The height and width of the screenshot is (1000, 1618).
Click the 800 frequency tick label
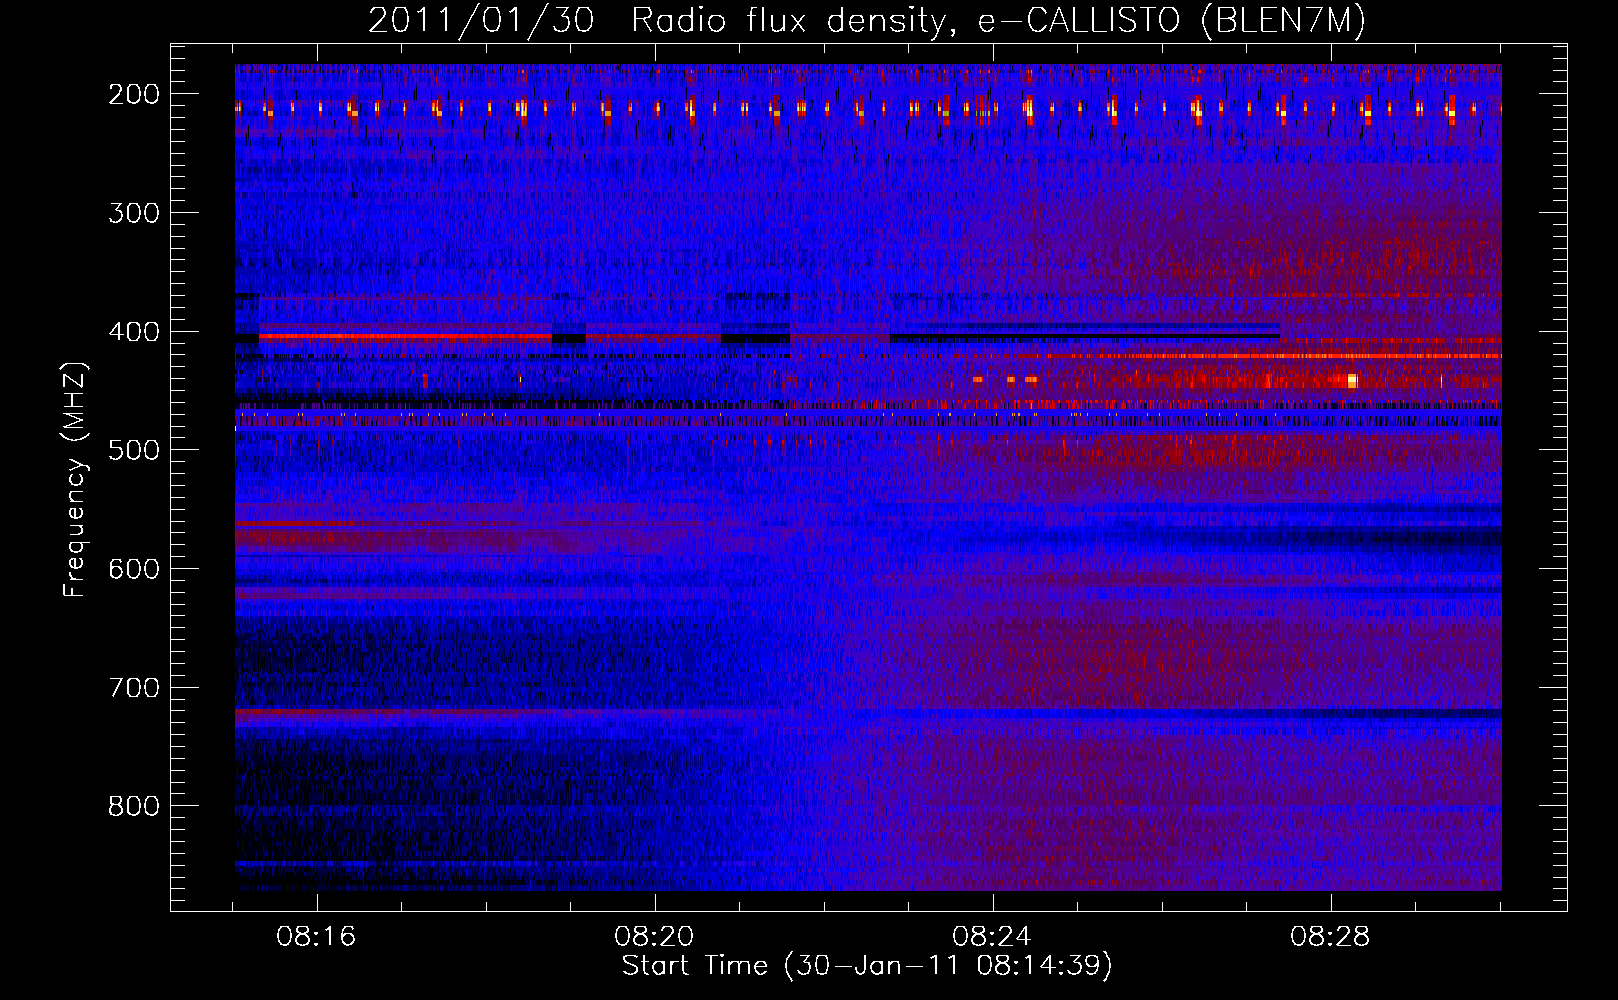click(x=133, y=806)
